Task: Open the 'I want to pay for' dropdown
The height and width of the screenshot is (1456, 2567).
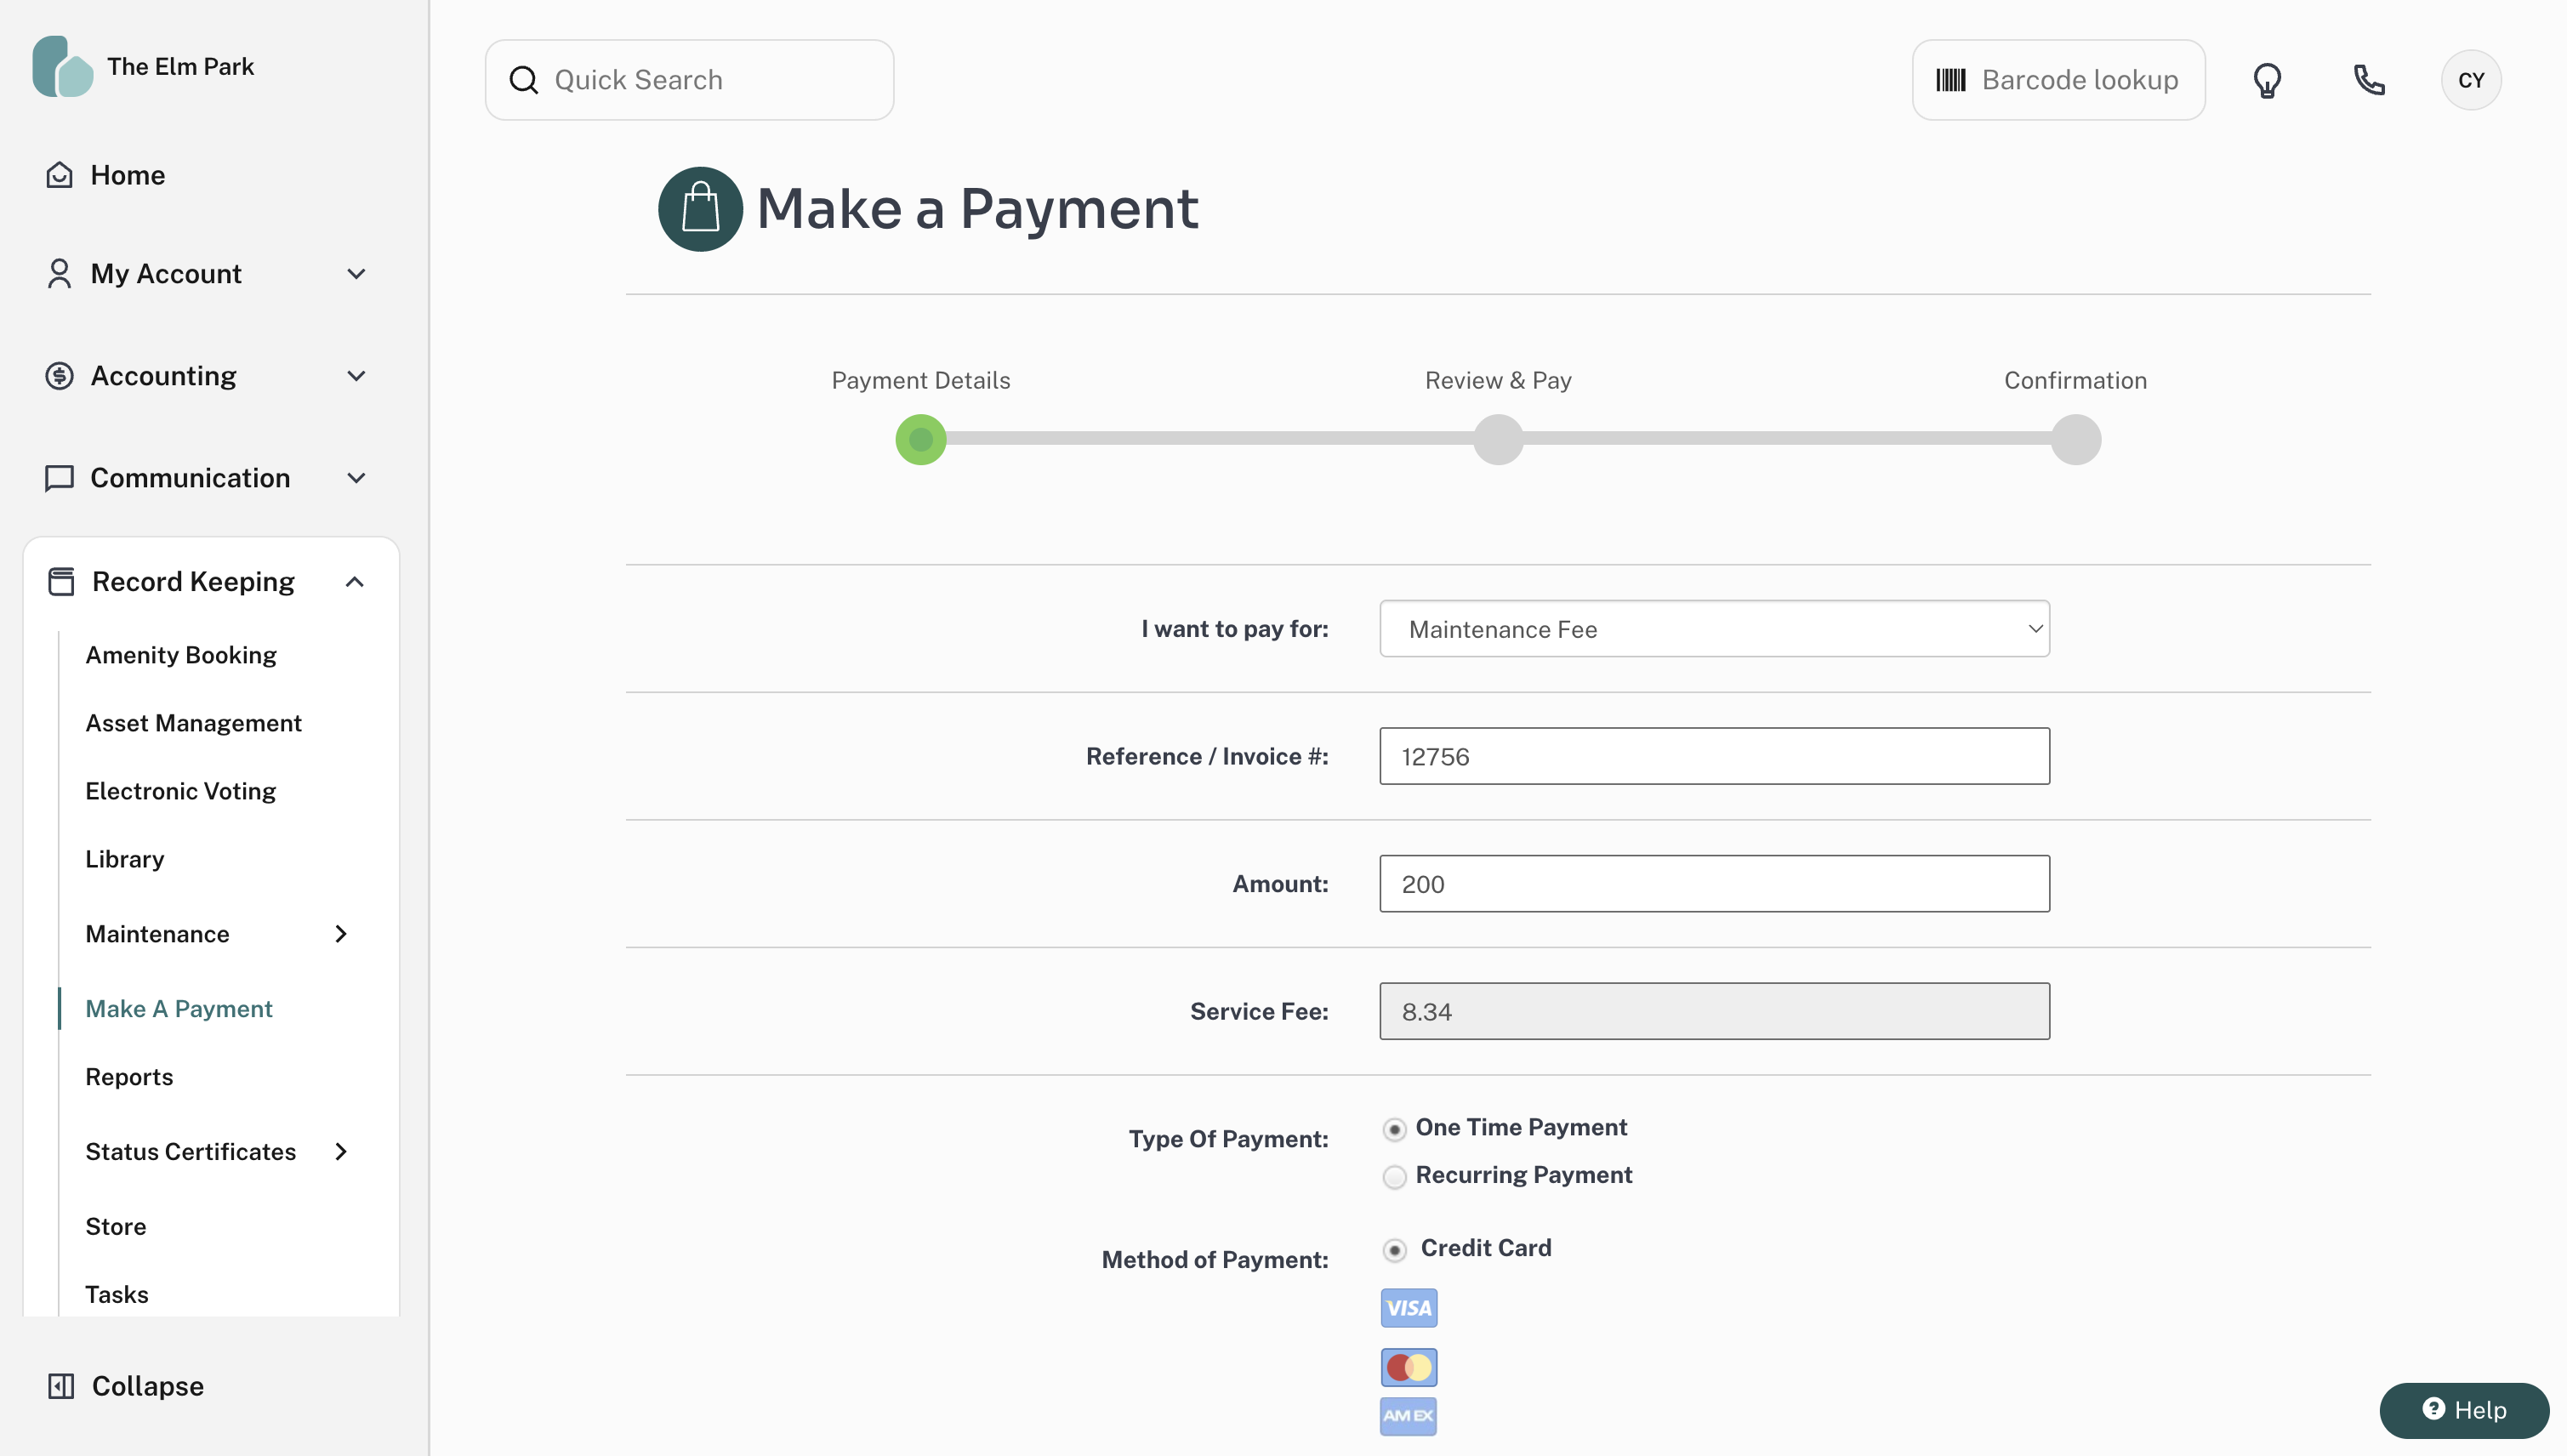Action: (1713, 629)
